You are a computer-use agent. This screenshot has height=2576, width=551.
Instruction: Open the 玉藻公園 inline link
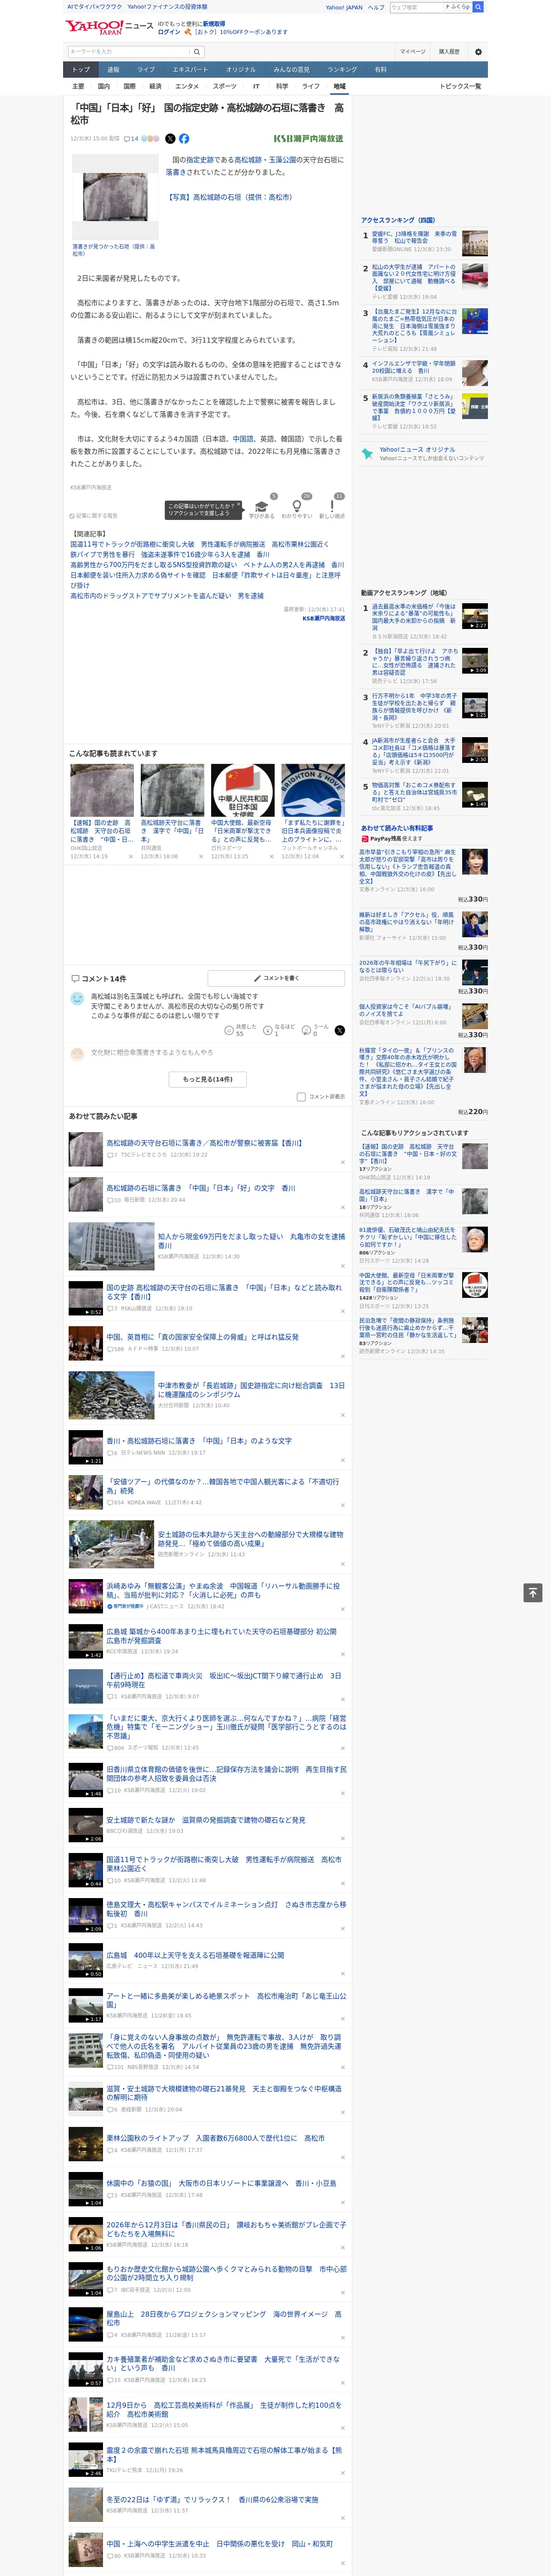(282, 160)
